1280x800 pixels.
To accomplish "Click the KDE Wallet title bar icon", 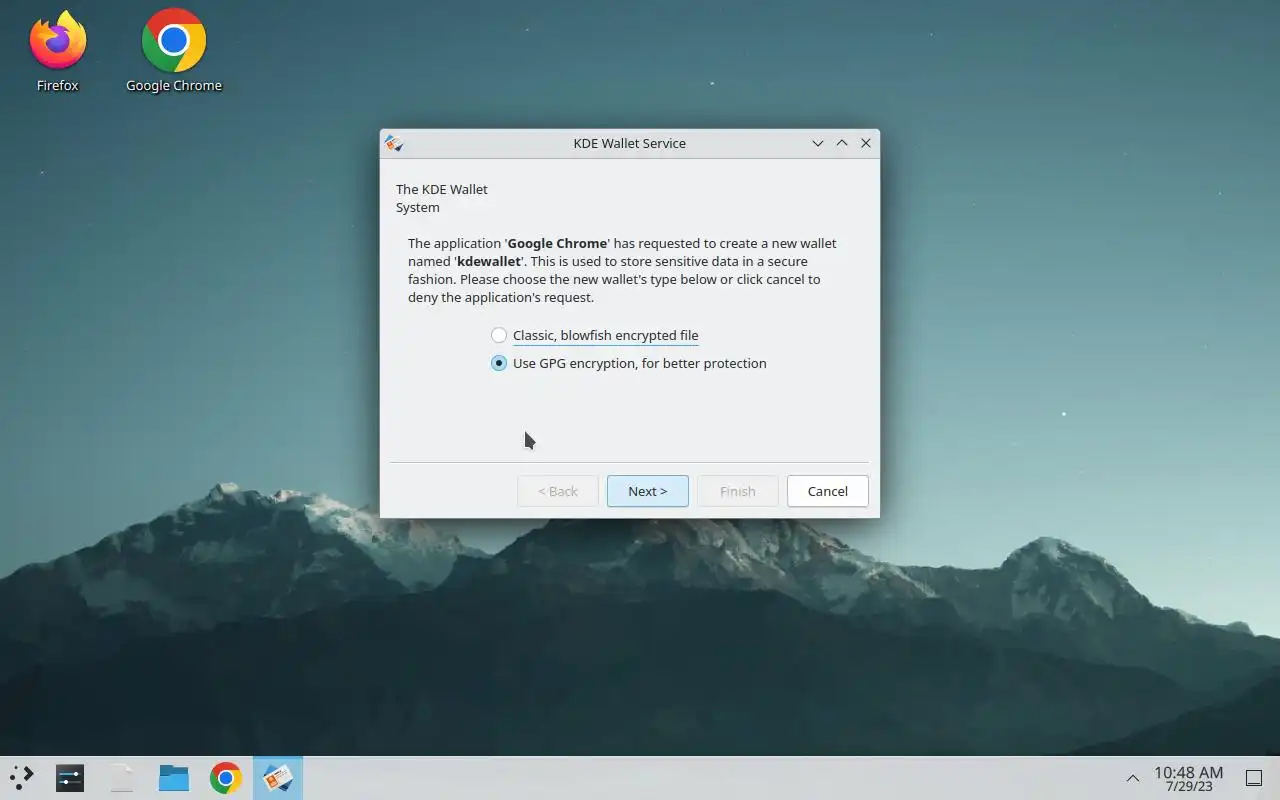I will tap(394, 143).
